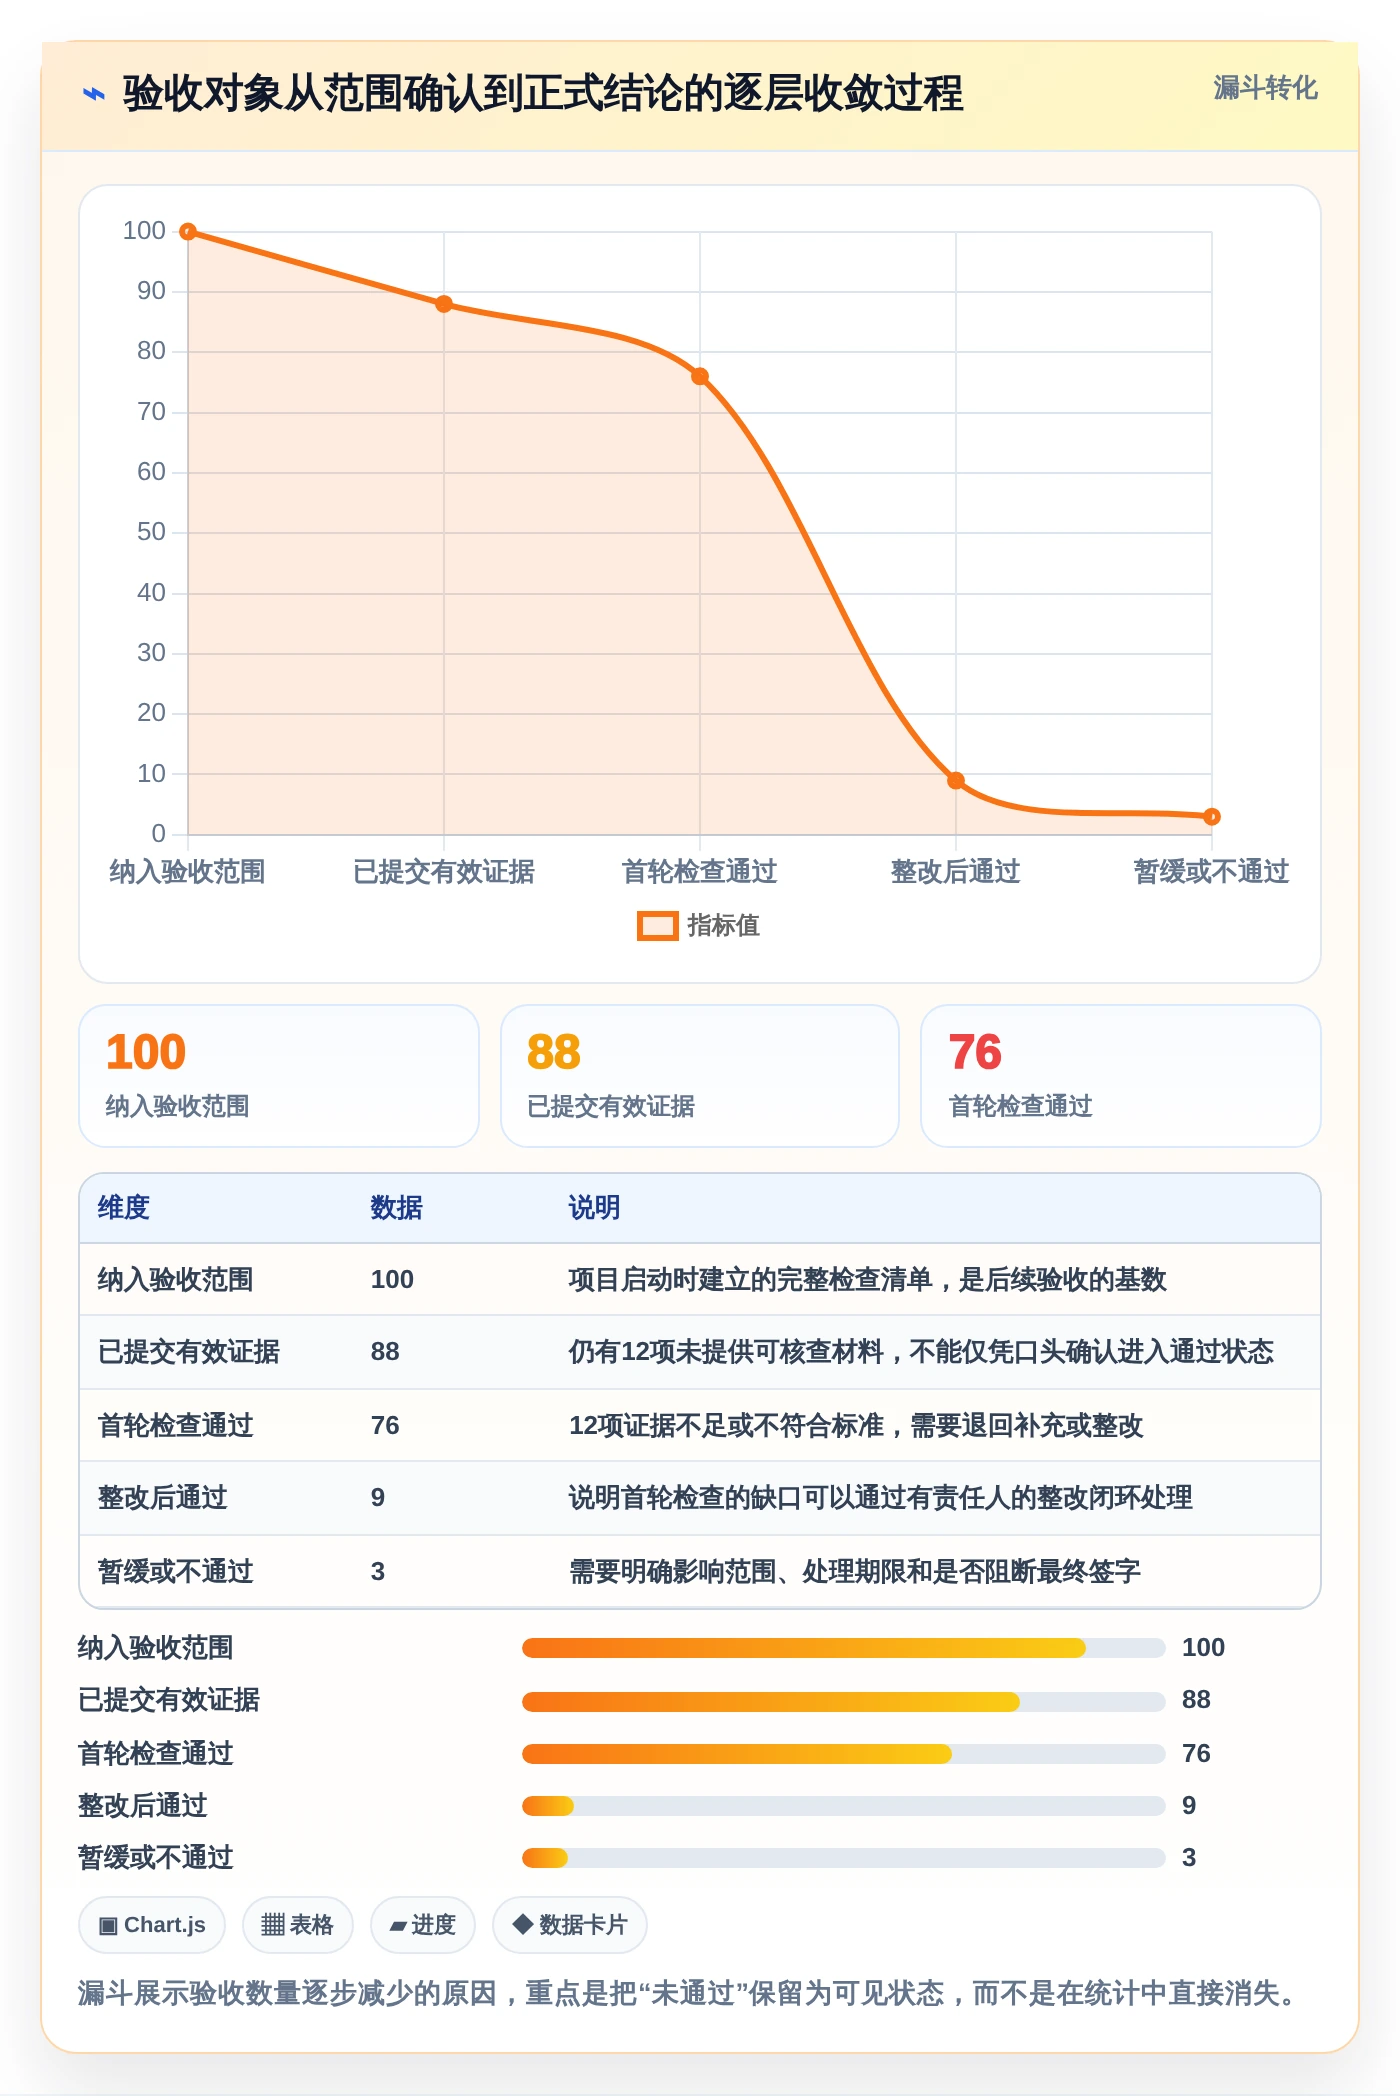Select the chart data point at 已提交有效证据

(x=444, y=304)
